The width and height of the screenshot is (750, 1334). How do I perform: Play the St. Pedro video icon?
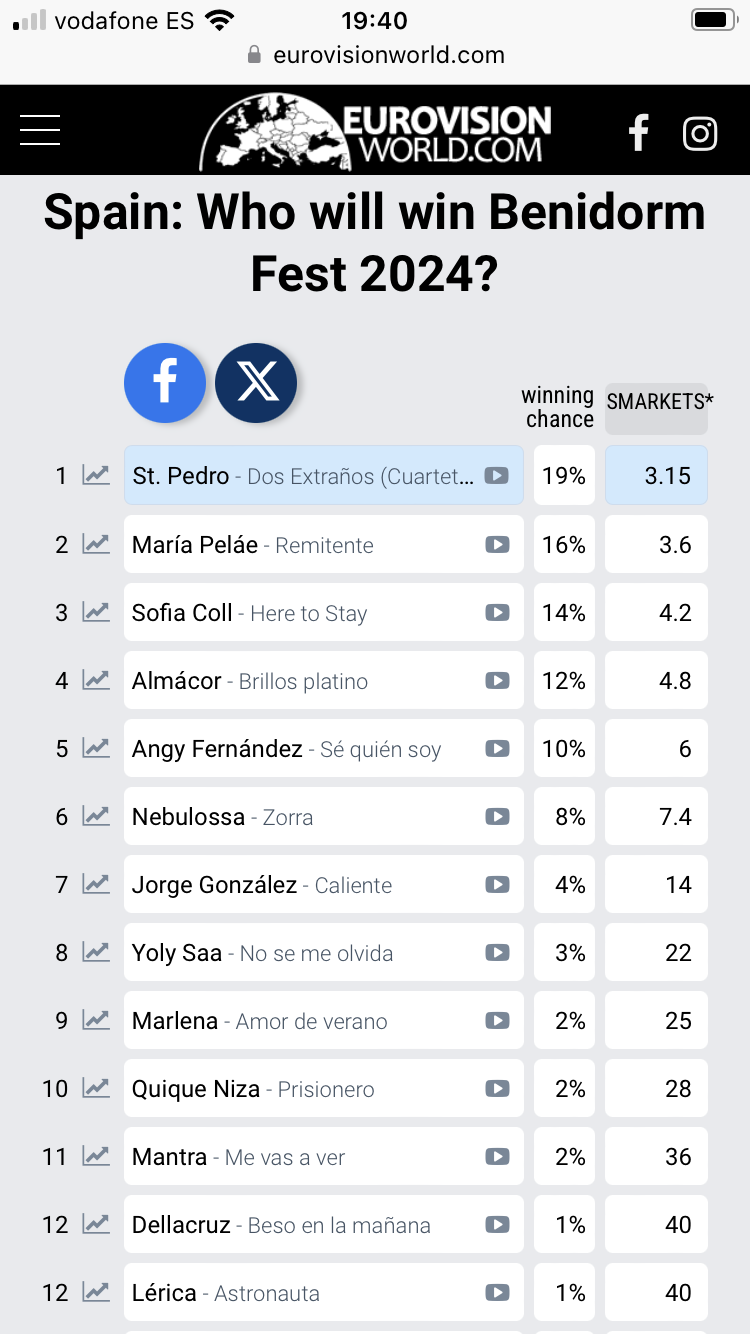497,476
